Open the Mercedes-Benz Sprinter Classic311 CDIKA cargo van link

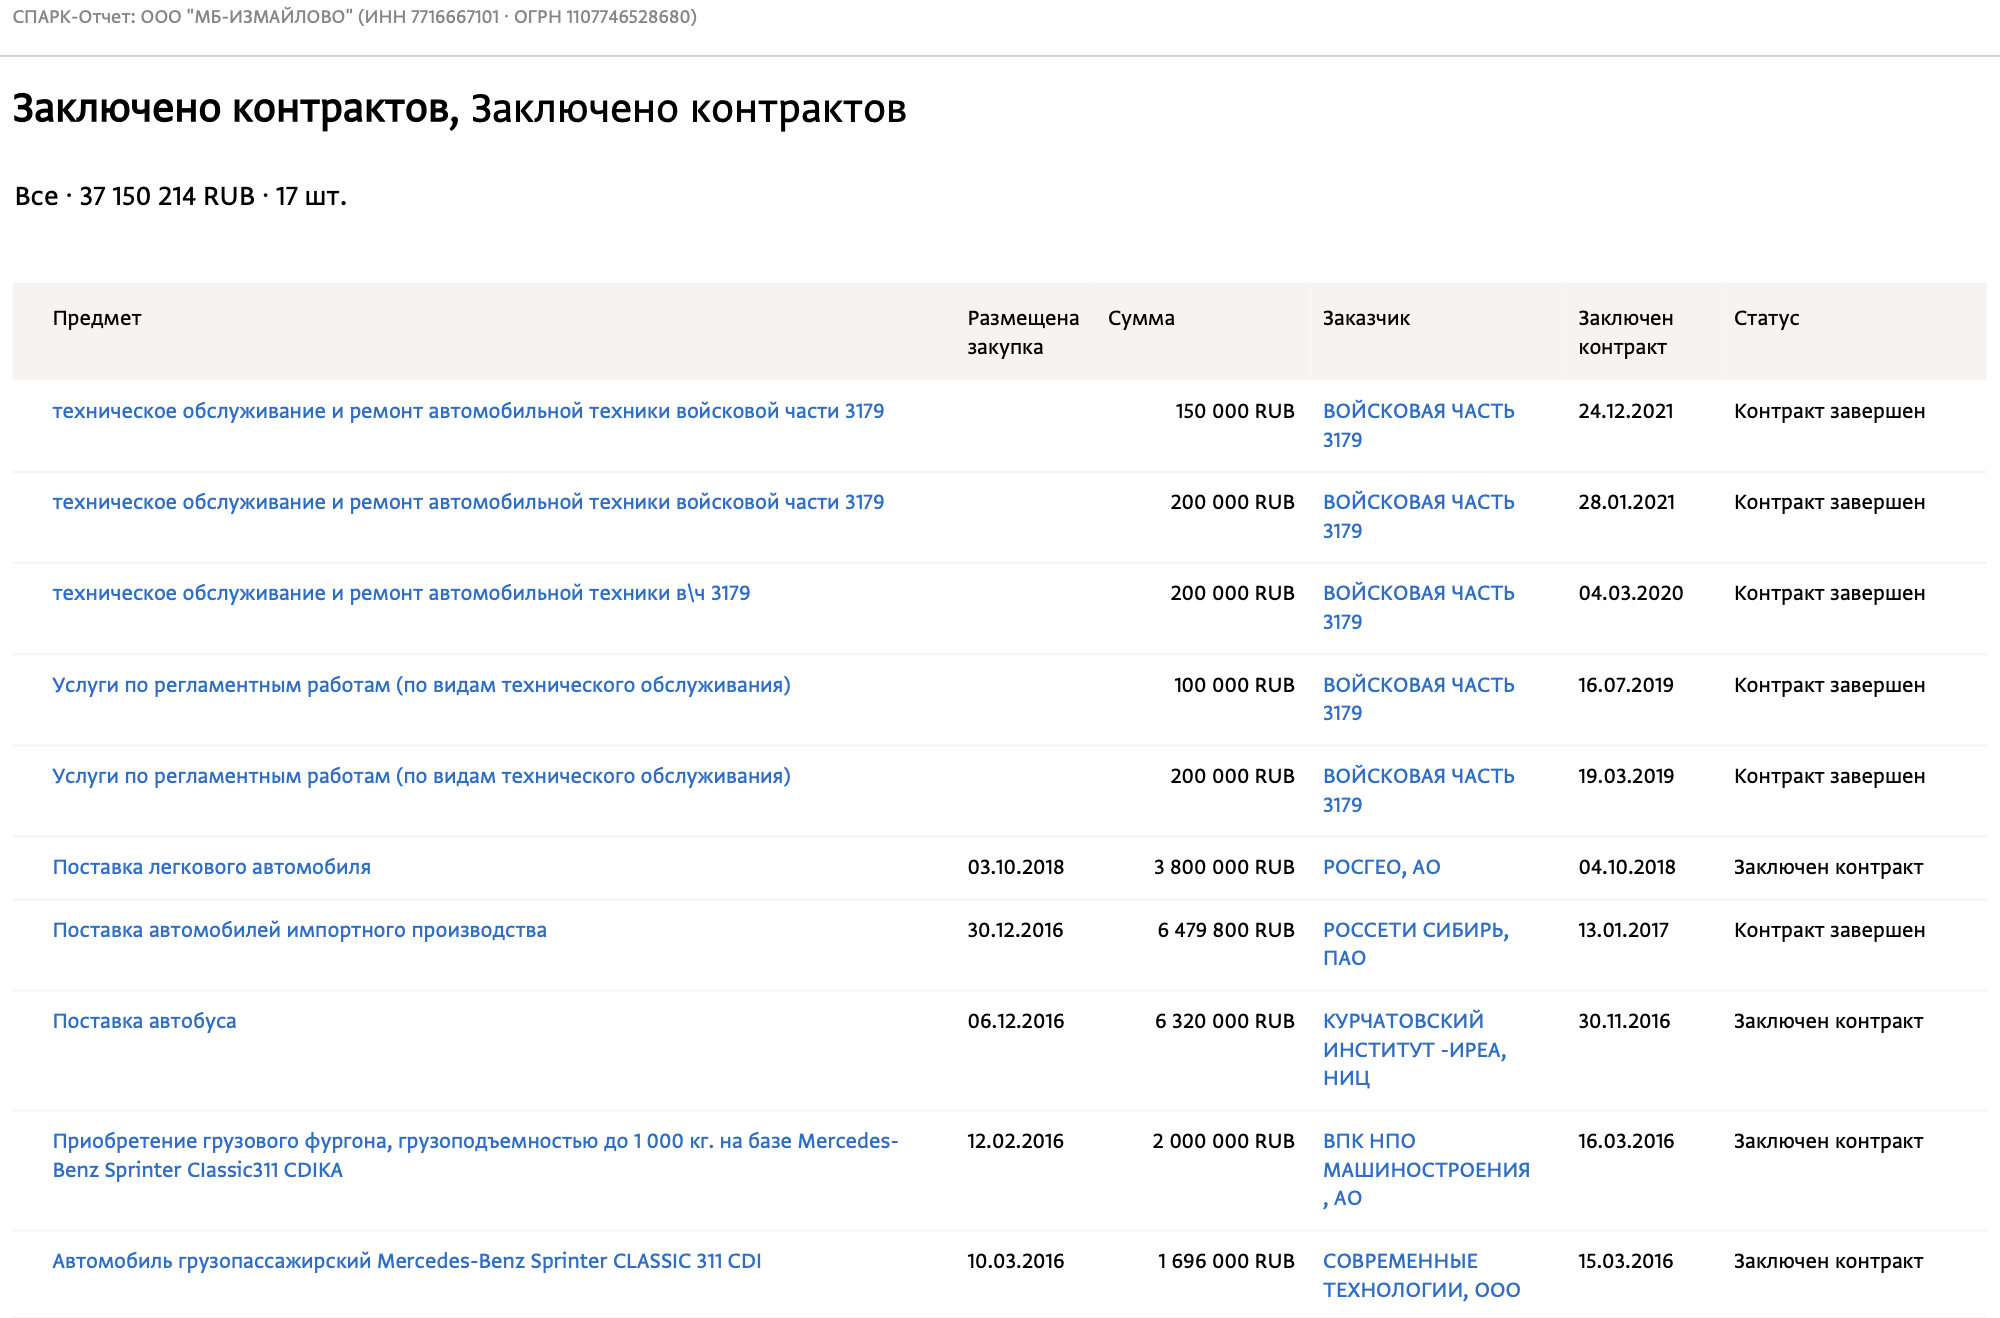pos(475,1155)
